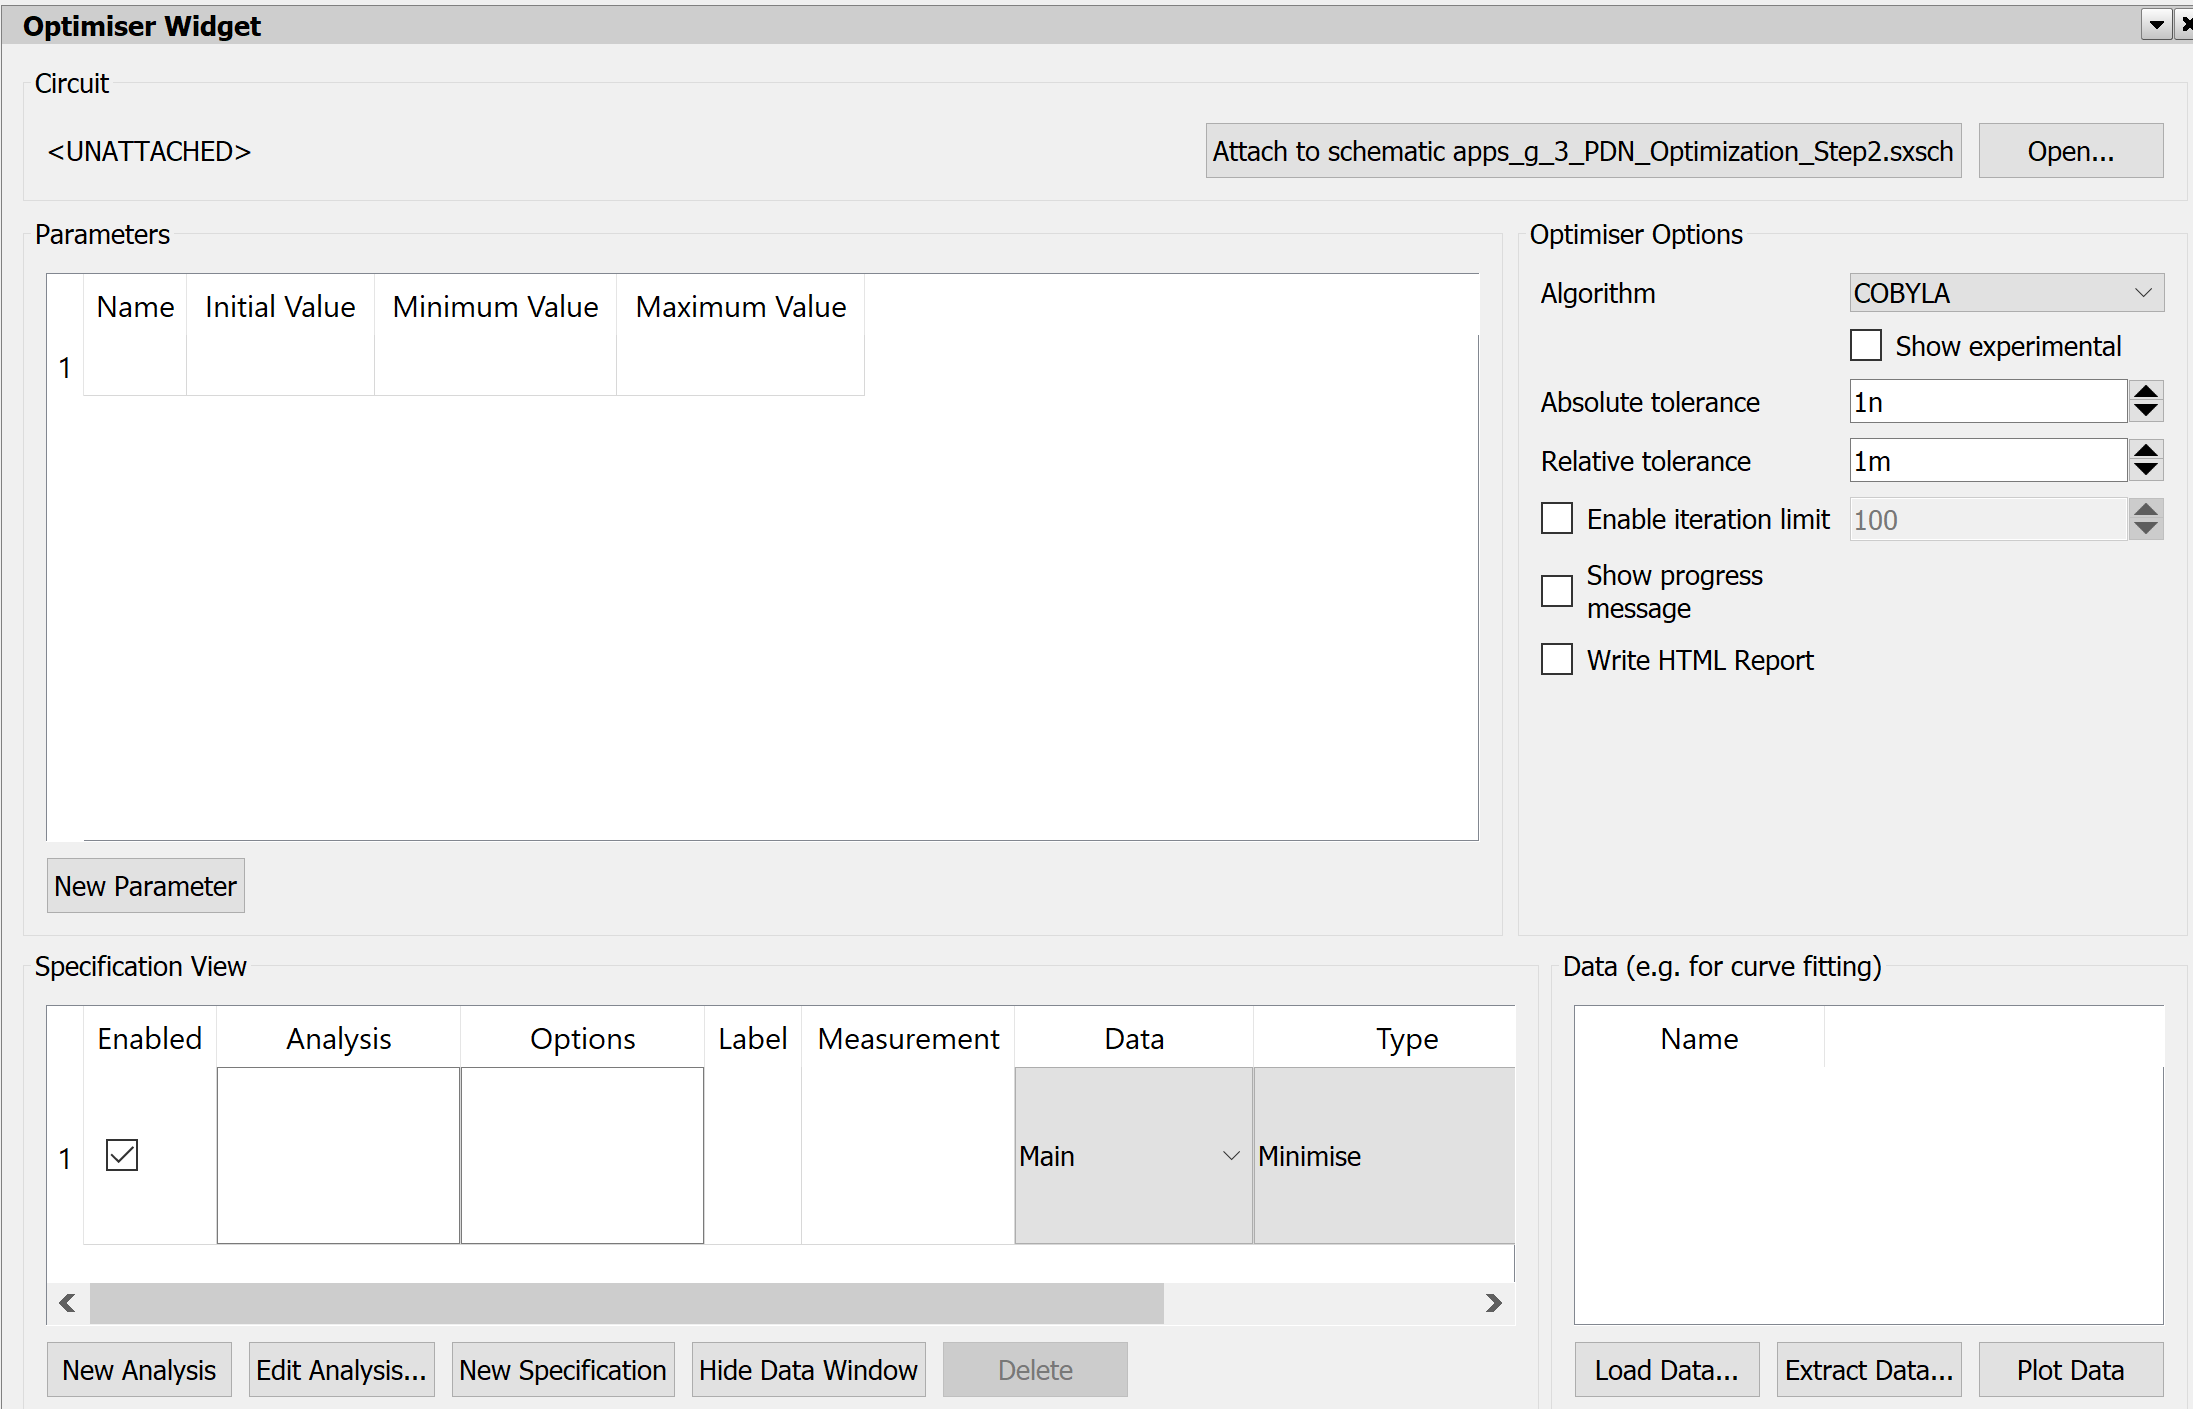Click the Relative tolerance input field
This screenshot has width=2193, height=1409.
tap(1986, 461)
